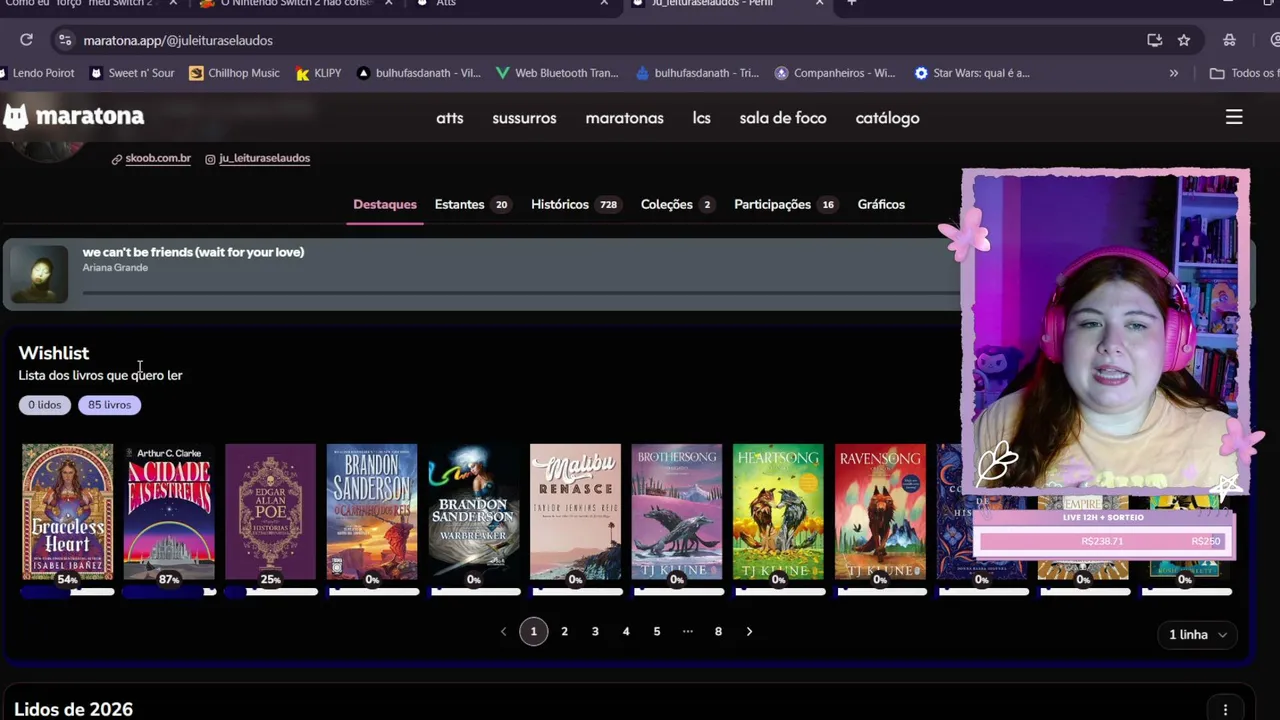The height and width of the screenshot is (720, 1280).
Task: Reload the current browser page
Action: (27, 40)
